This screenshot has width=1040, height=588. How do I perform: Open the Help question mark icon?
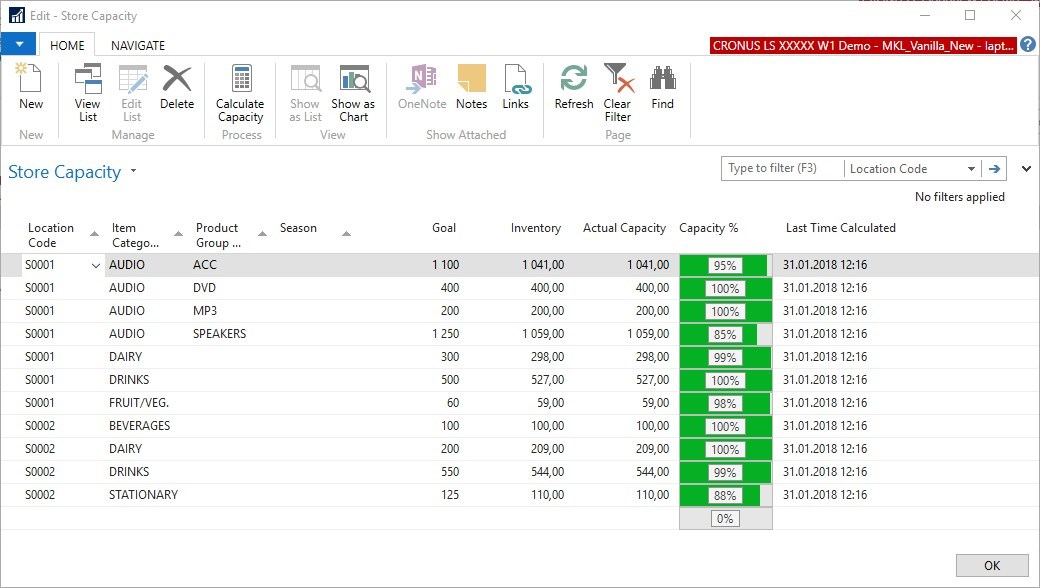[1028, 45]
